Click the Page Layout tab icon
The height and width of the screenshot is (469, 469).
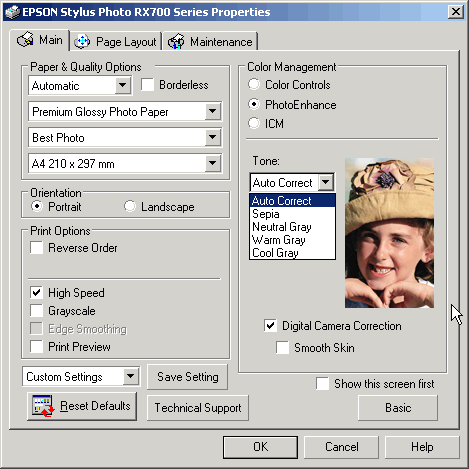point(82,41)
